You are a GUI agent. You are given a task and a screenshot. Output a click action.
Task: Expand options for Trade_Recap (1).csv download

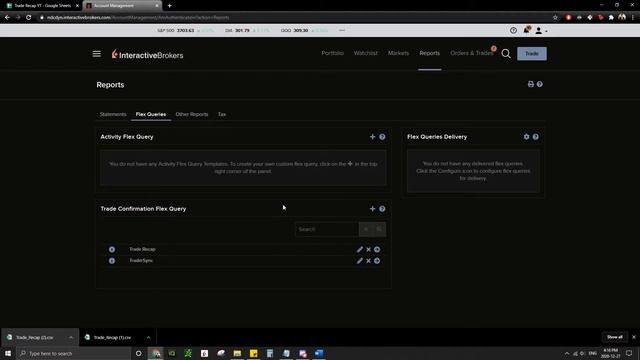tap(148, 338)
